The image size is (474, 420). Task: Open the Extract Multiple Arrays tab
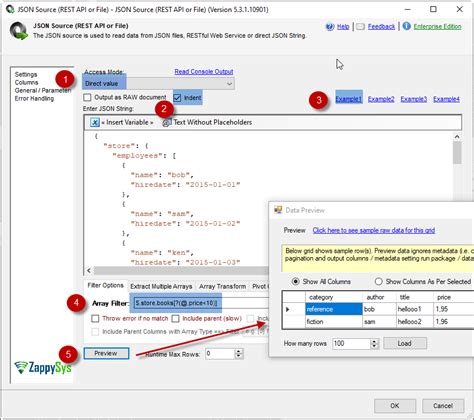[161, 286]
